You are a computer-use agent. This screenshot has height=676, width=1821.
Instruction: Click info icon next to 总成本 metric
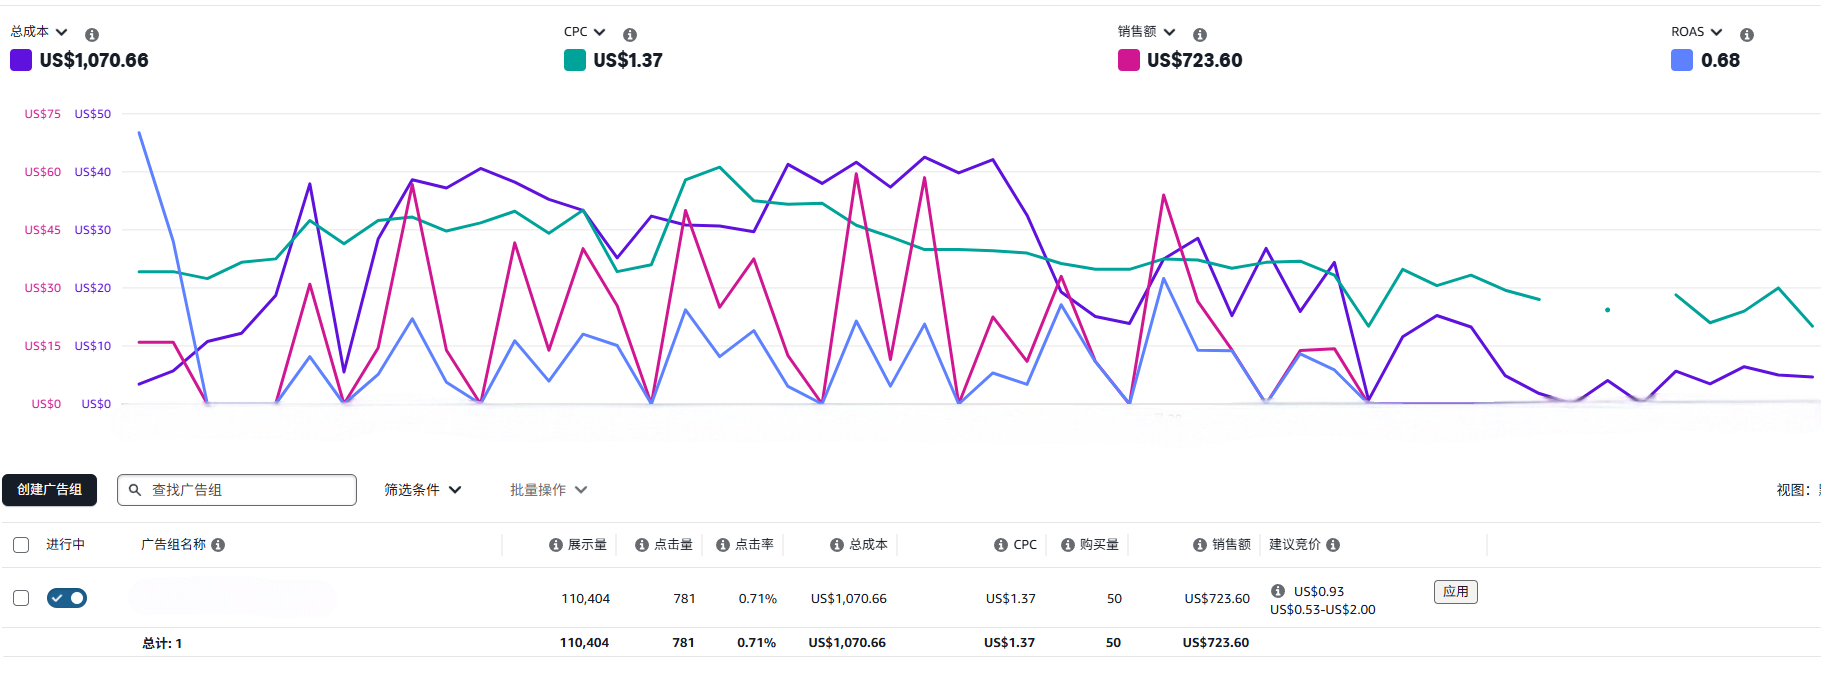(92, 35)
